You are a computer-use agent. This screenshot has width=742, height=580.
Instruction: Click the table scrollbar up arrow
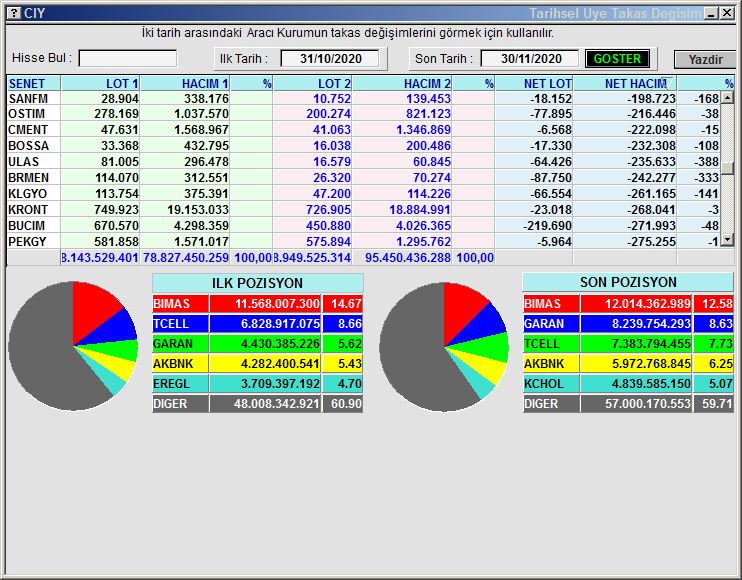[x=728, y=98]
